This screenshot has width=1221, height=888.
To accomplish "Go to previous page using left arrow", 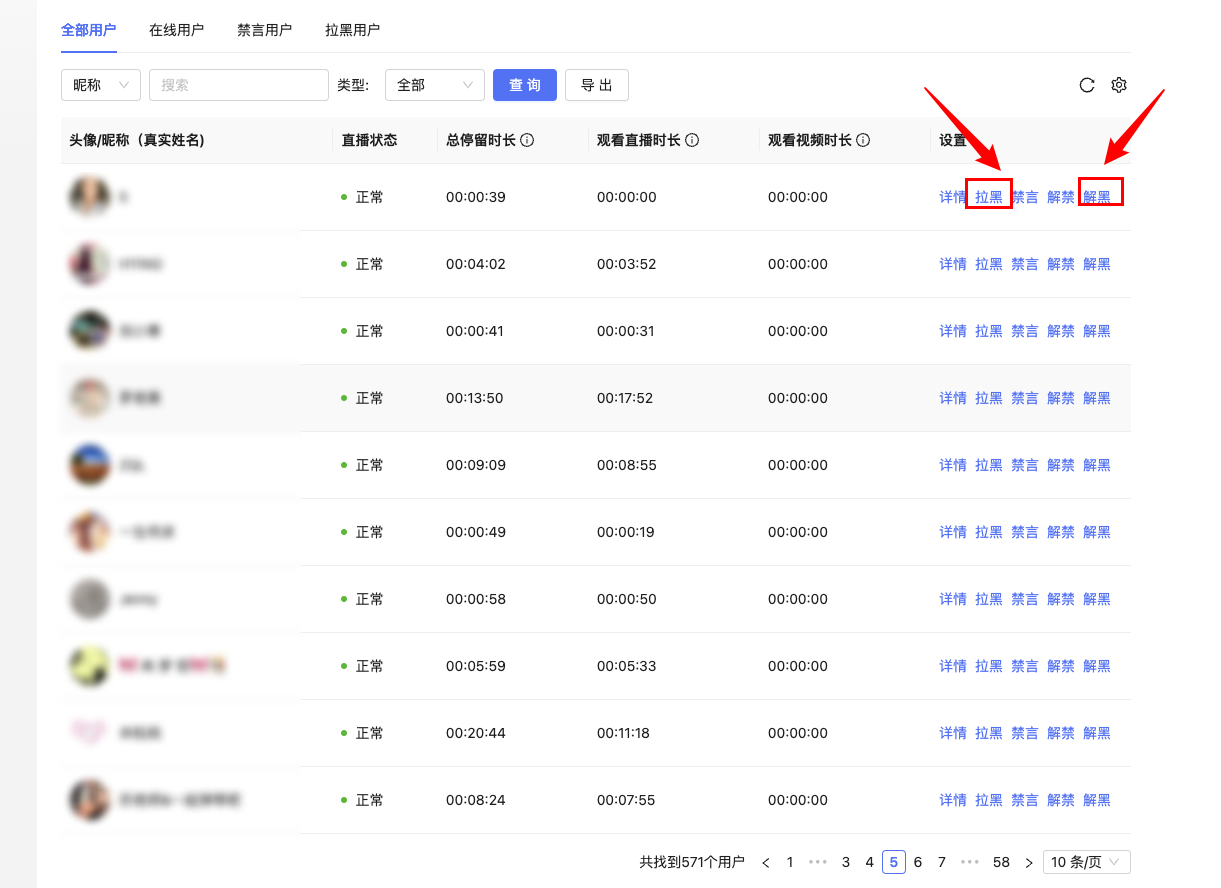I will (x=766, y=862).
